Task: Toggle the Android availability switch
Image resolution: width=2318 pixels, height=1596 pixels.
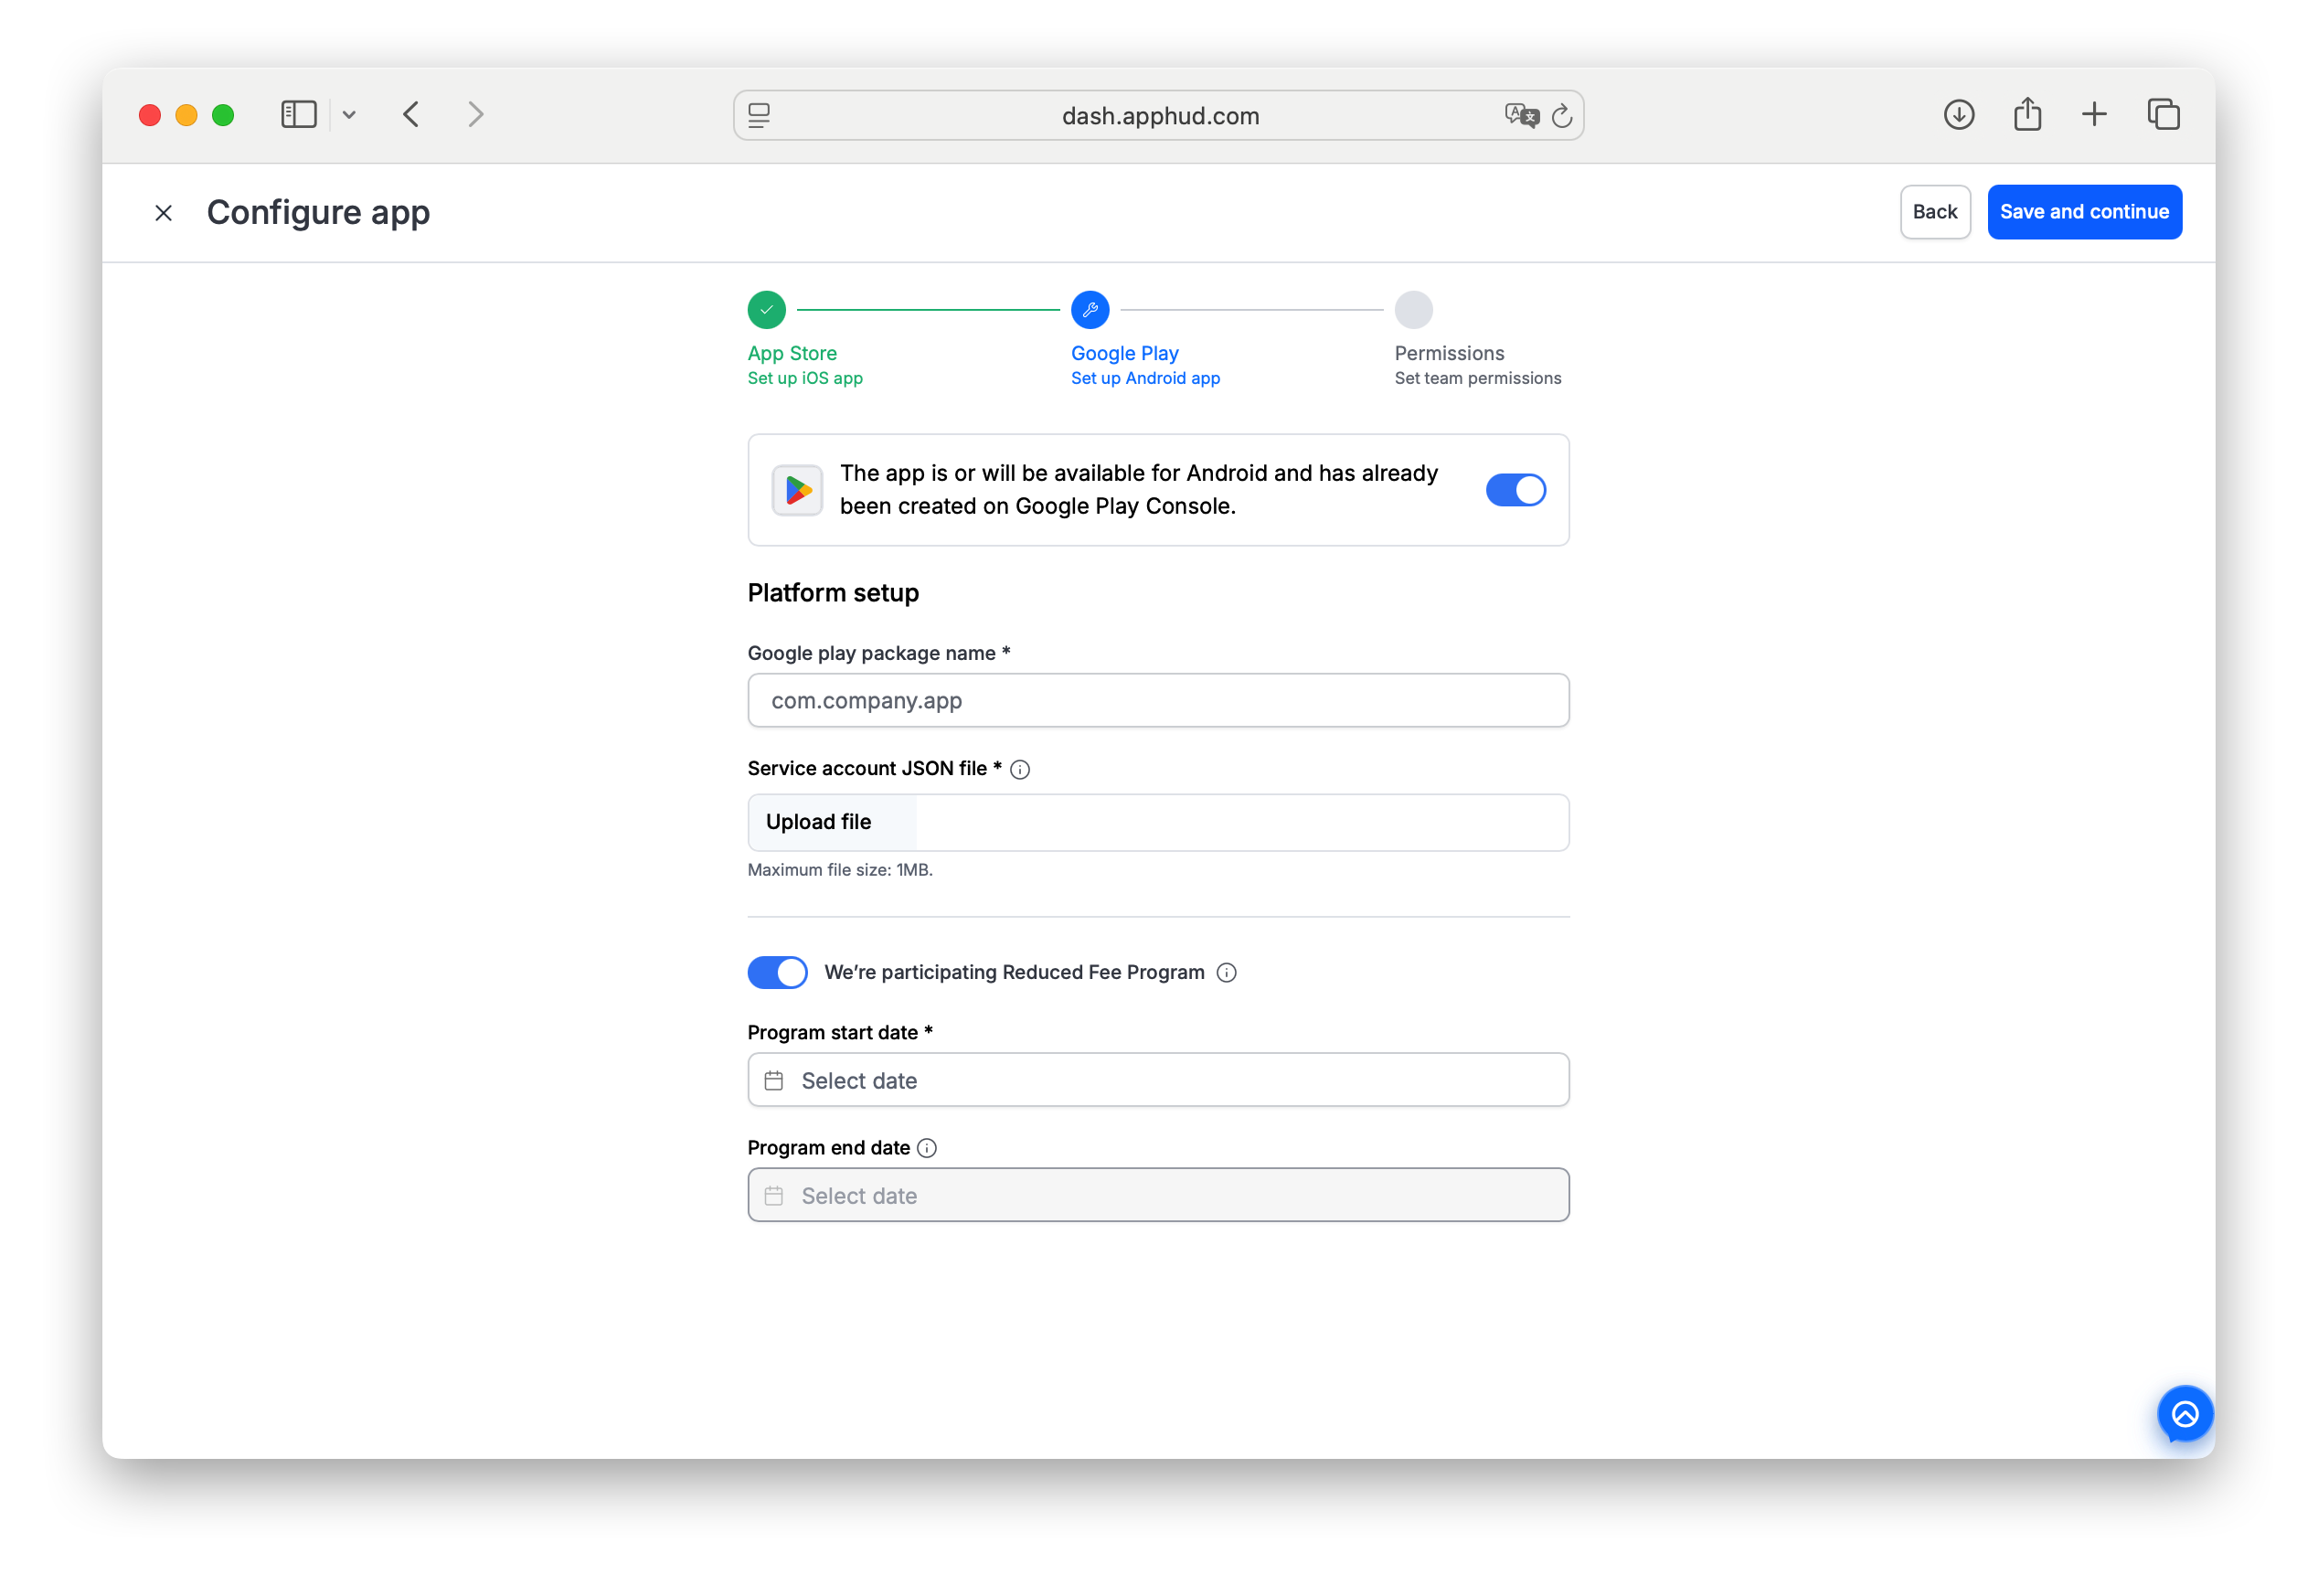Action: (x=1515, y=490)
